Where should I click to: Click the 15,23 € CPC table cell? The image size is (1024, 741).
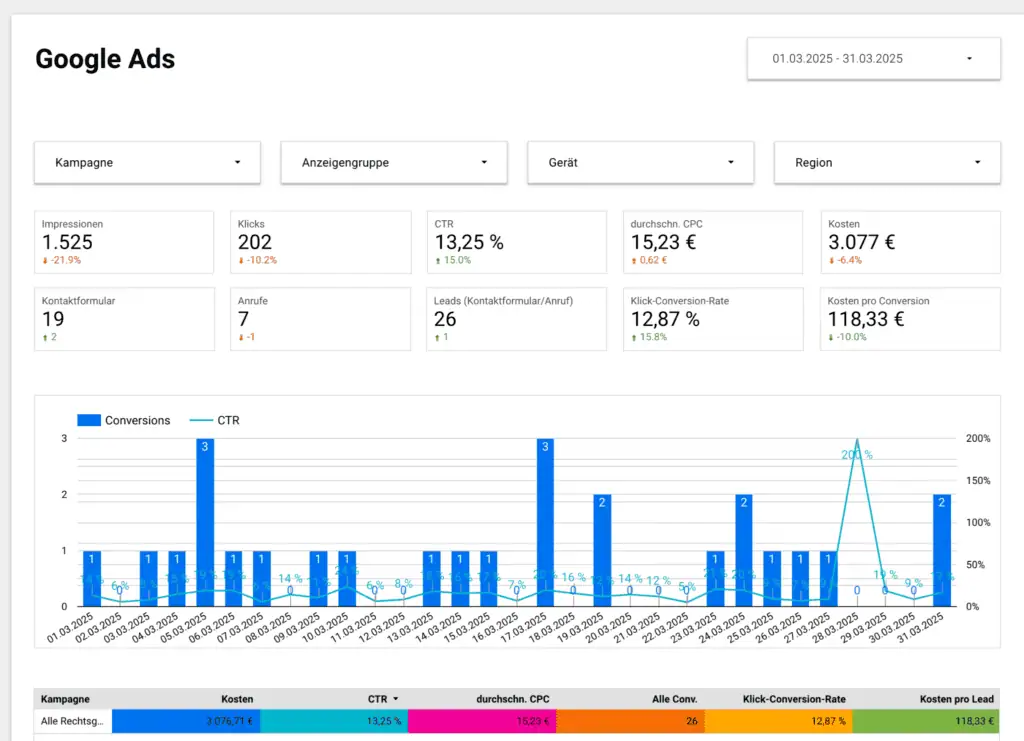tap(482, 721)
